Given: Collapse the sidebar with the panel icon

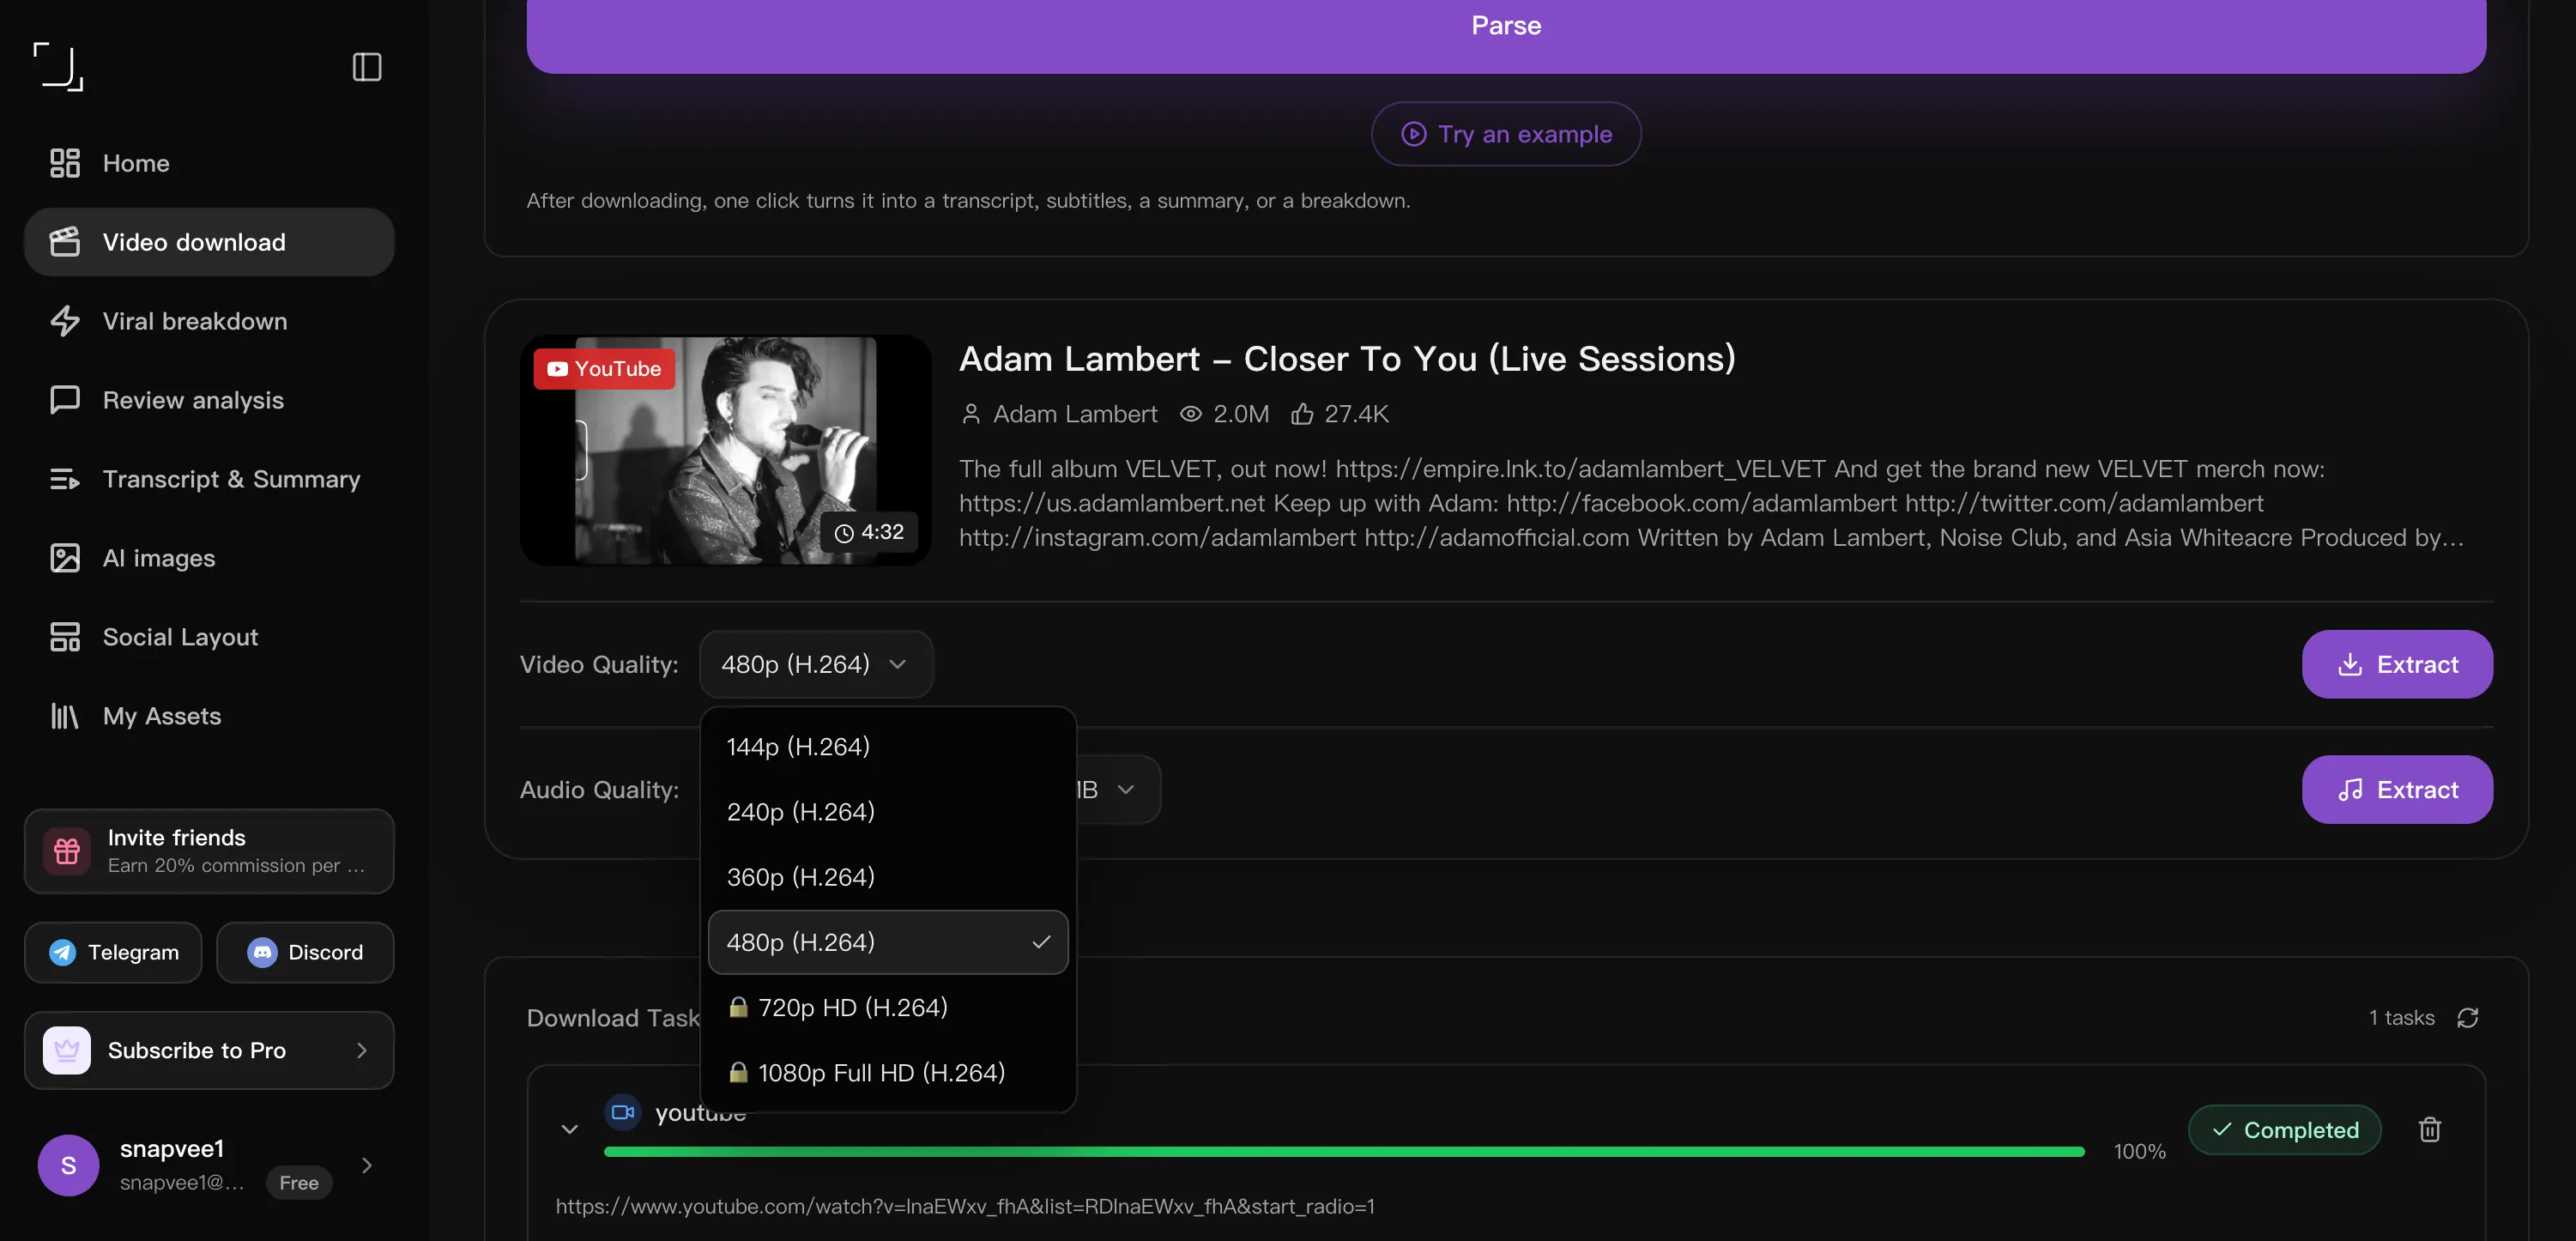Looking at the screenshot, I should pos(367,67).
